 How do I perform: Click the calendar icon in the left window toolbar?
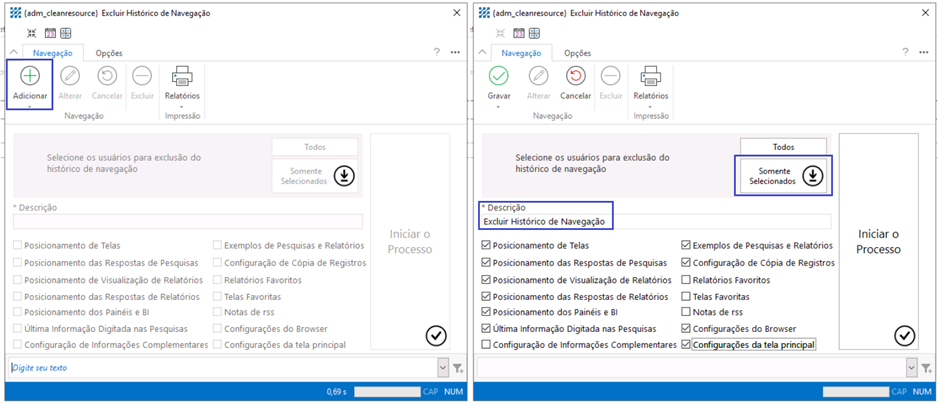point(50,33)
